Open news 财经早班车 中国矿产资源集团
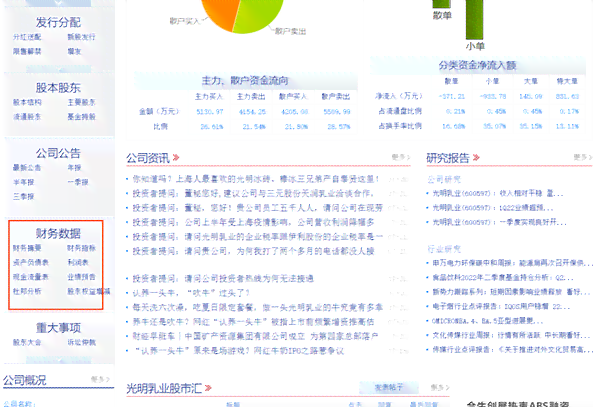Image resolution: width=600 pixels, height=407 pixels. [255, 336]
